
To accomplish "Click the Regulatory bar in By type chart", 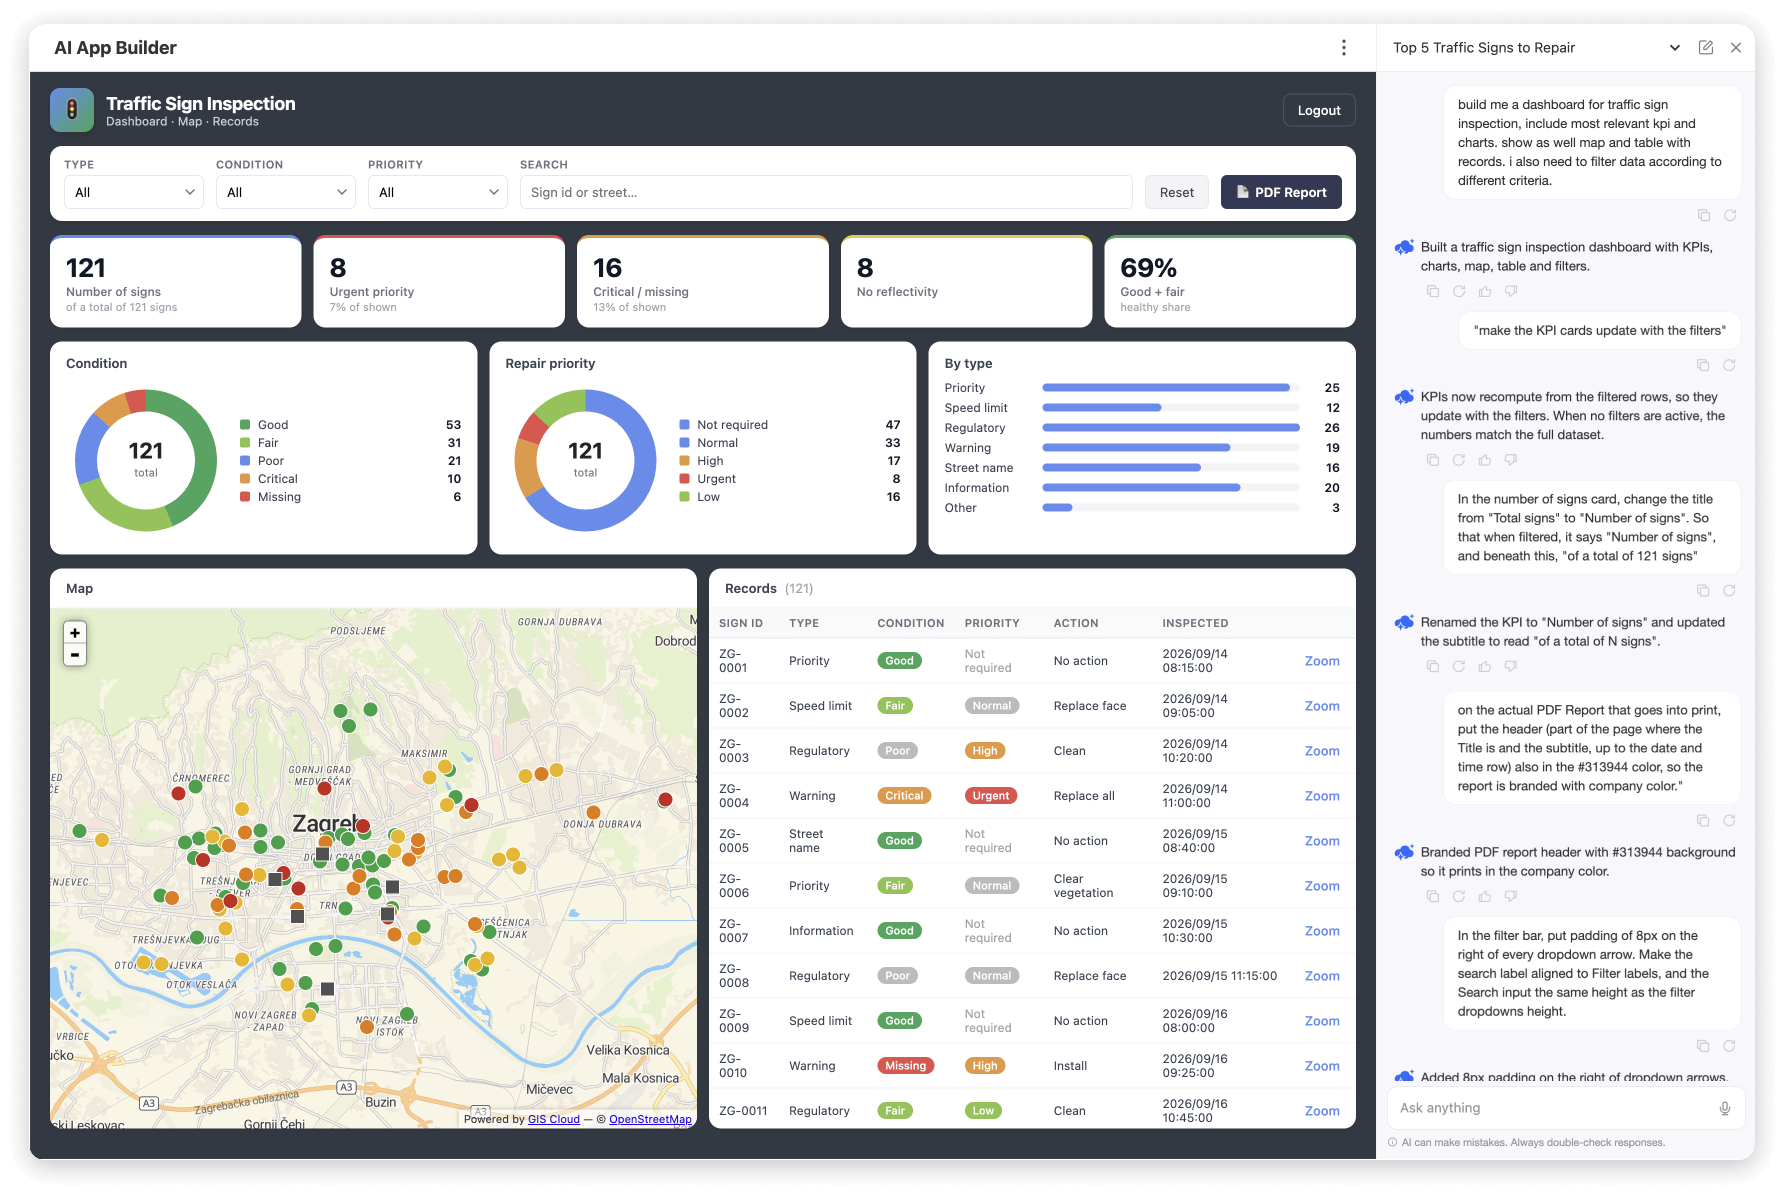I will pyautogui.click(x=1171, y=428).
